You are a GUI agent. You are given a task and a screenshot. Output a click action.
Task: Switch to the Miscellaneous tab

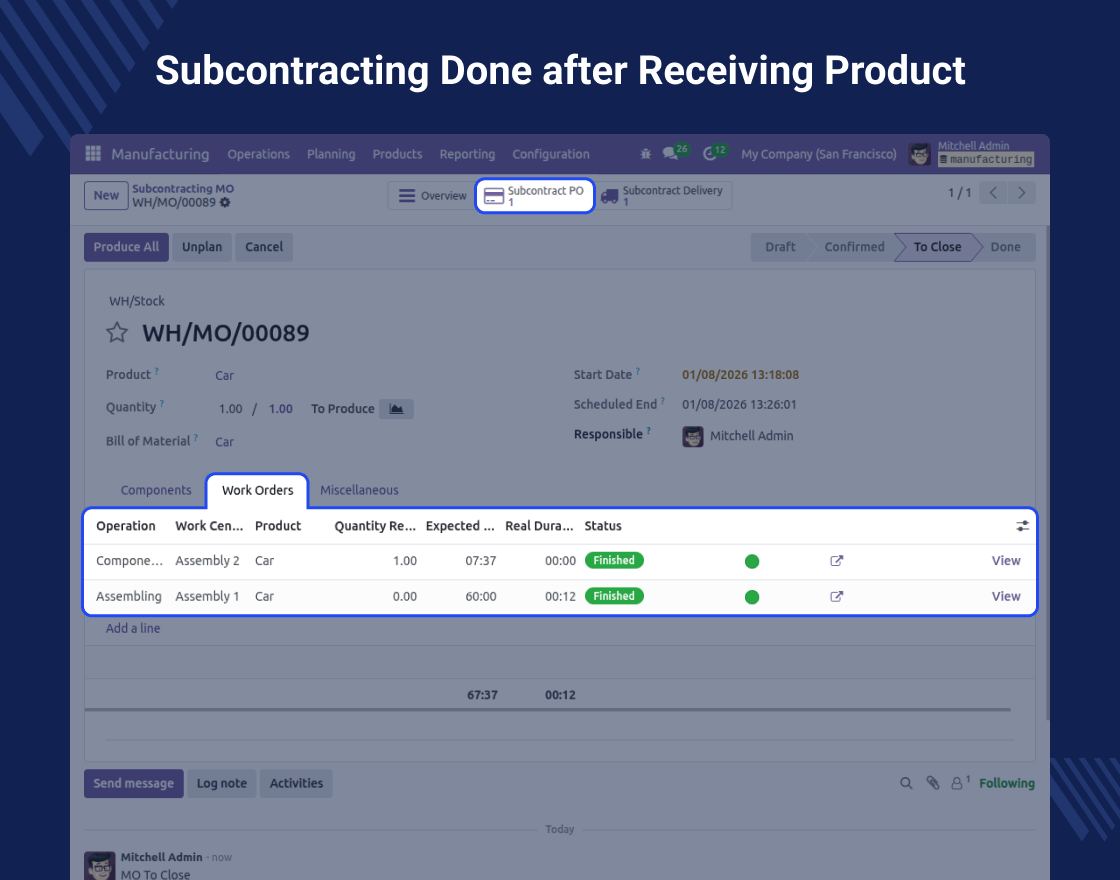tap(359, 490)
